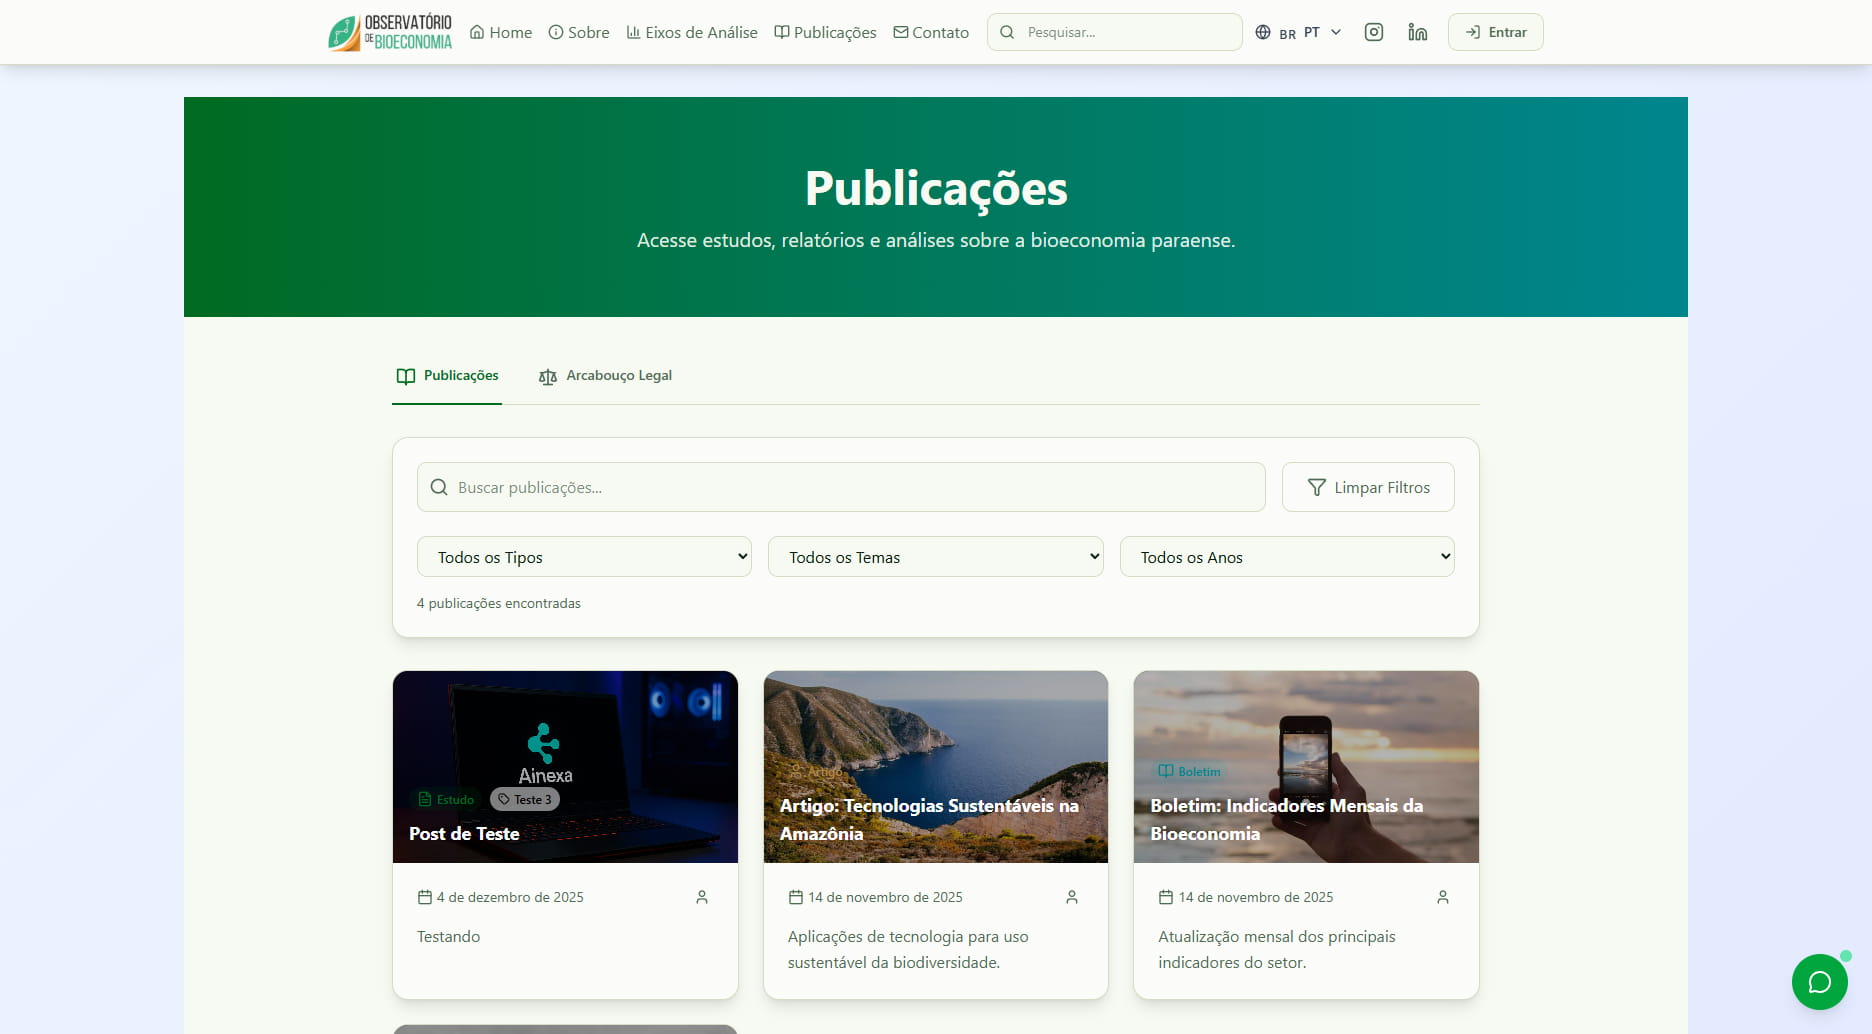Open the chat support bubble

pos(1819,982)
